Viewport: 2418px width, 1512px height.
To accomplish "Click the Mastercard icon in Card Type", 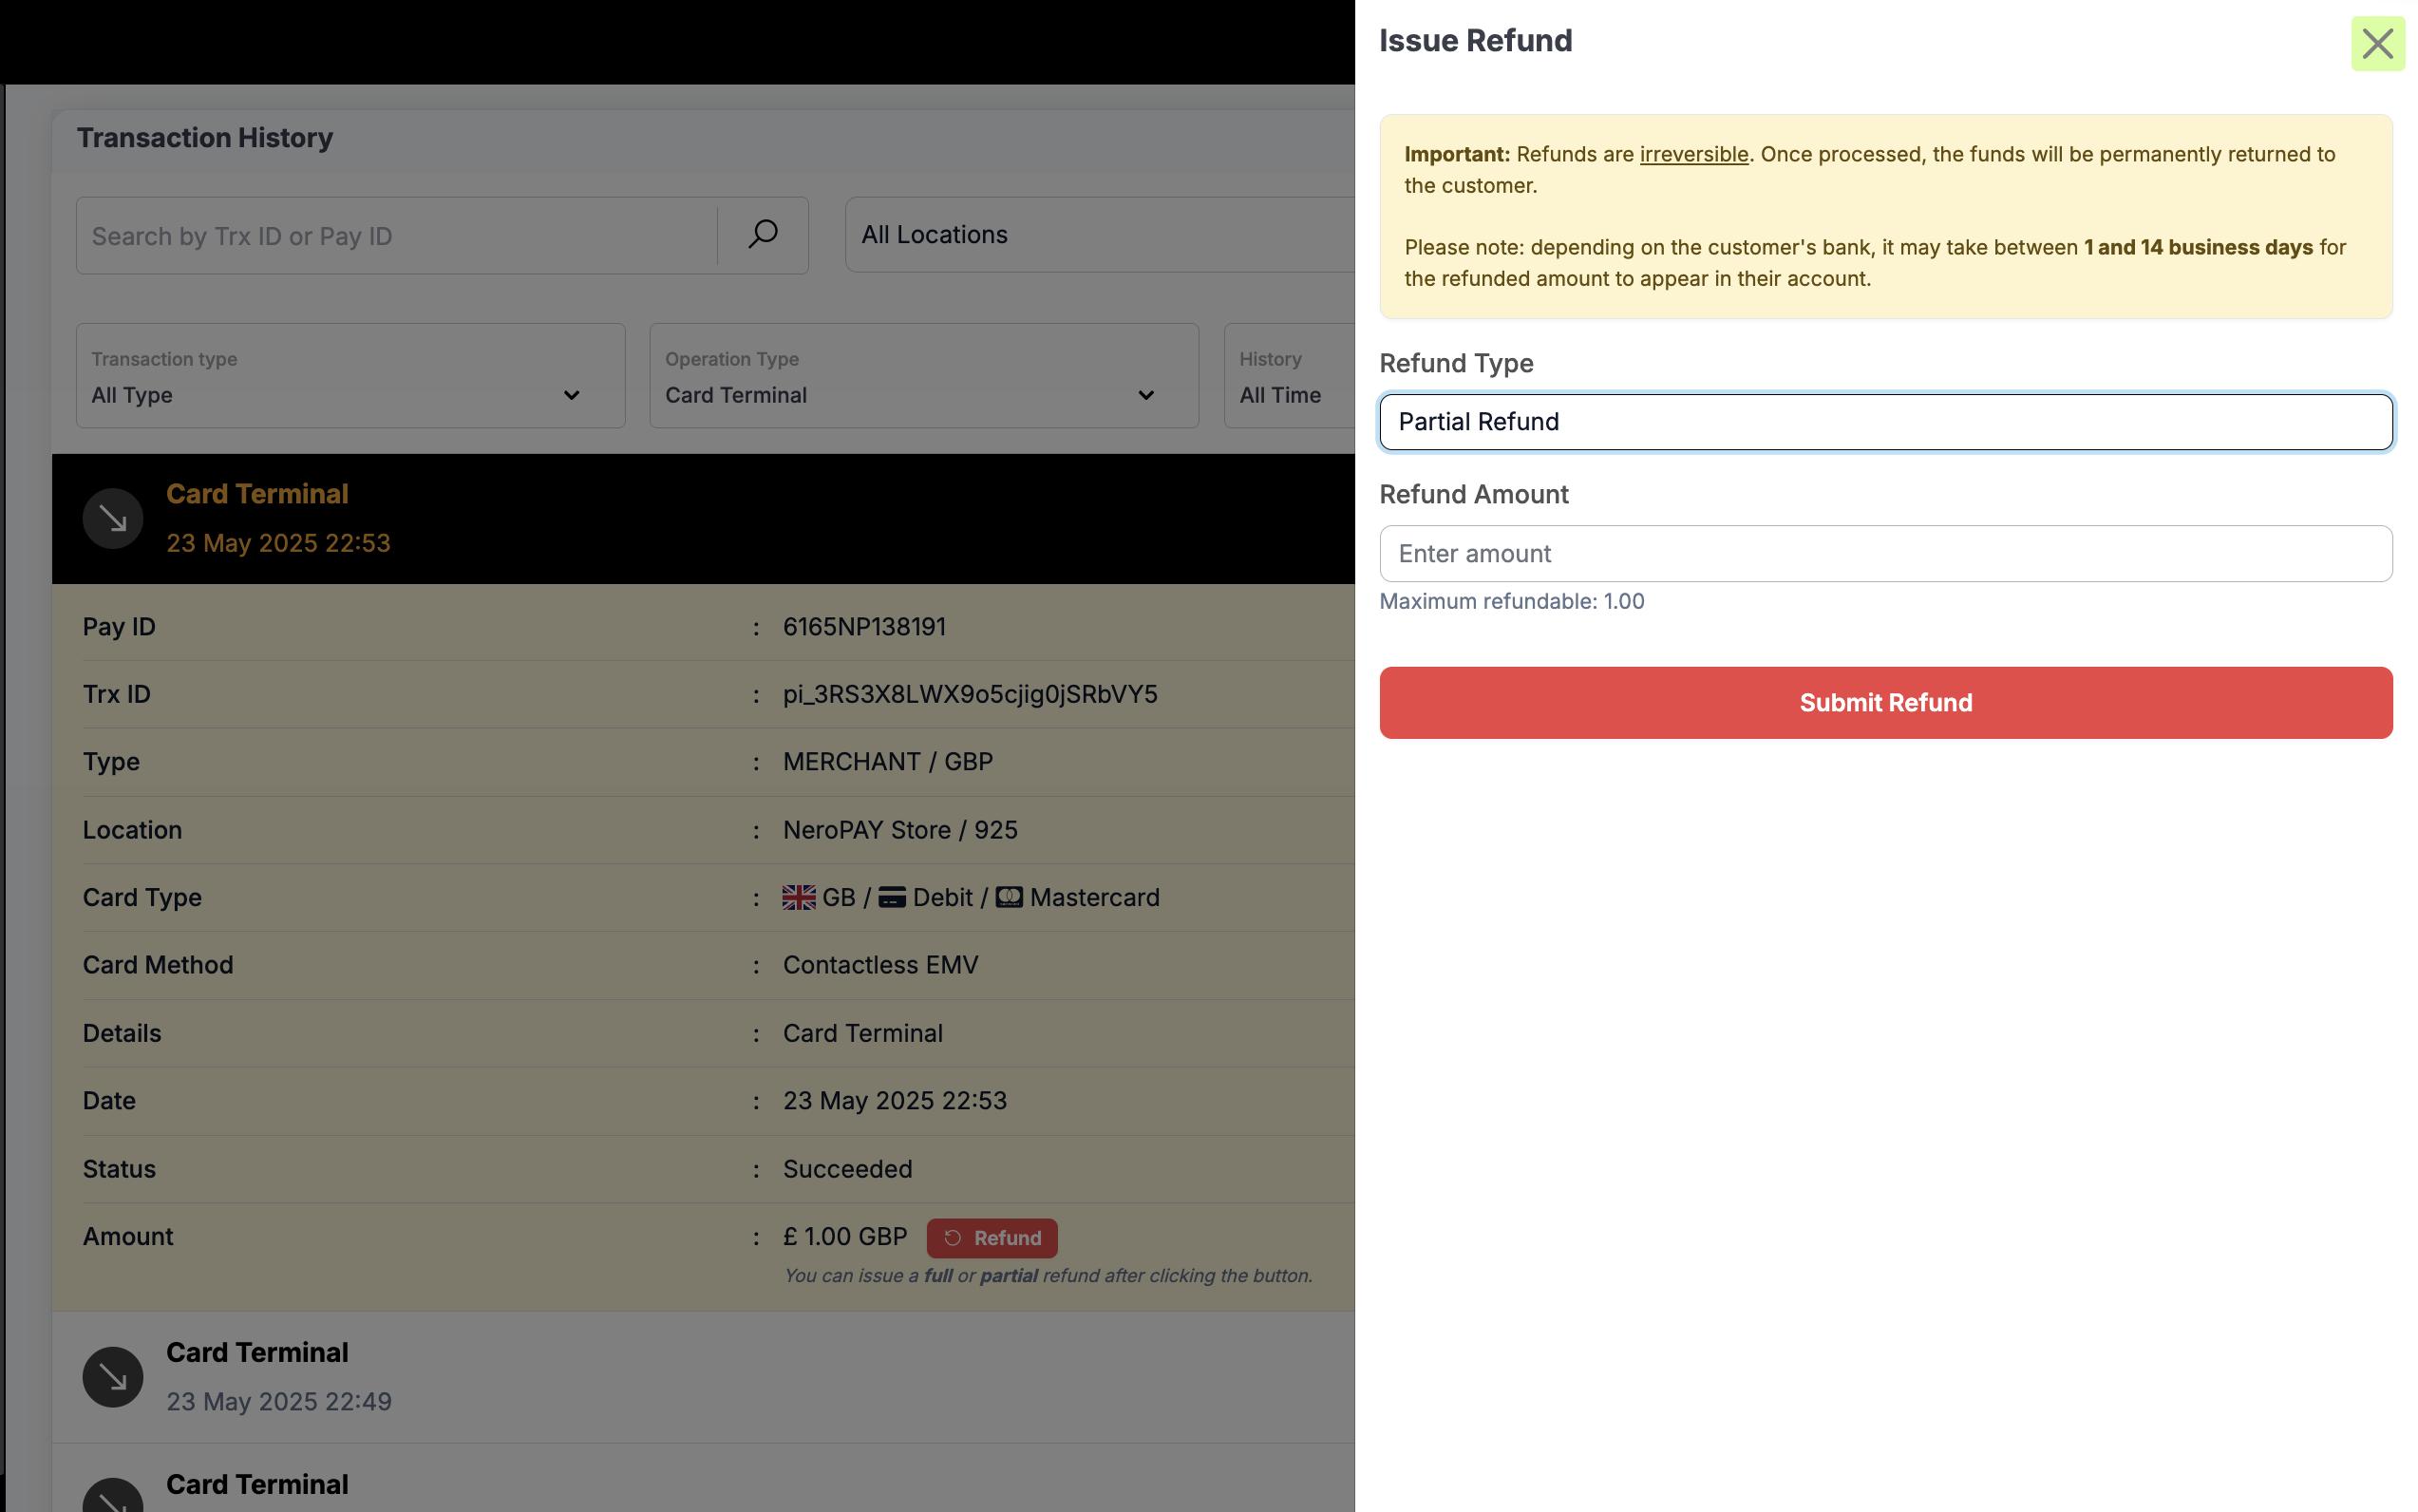I will click(1008, 897).
